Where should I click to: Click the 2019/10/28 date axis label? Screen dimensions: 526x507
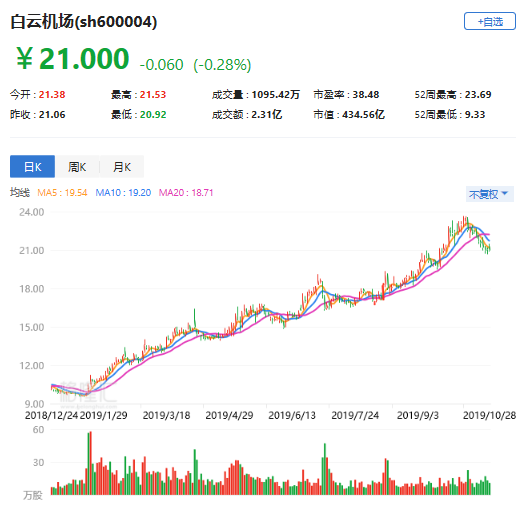point(489,415)
